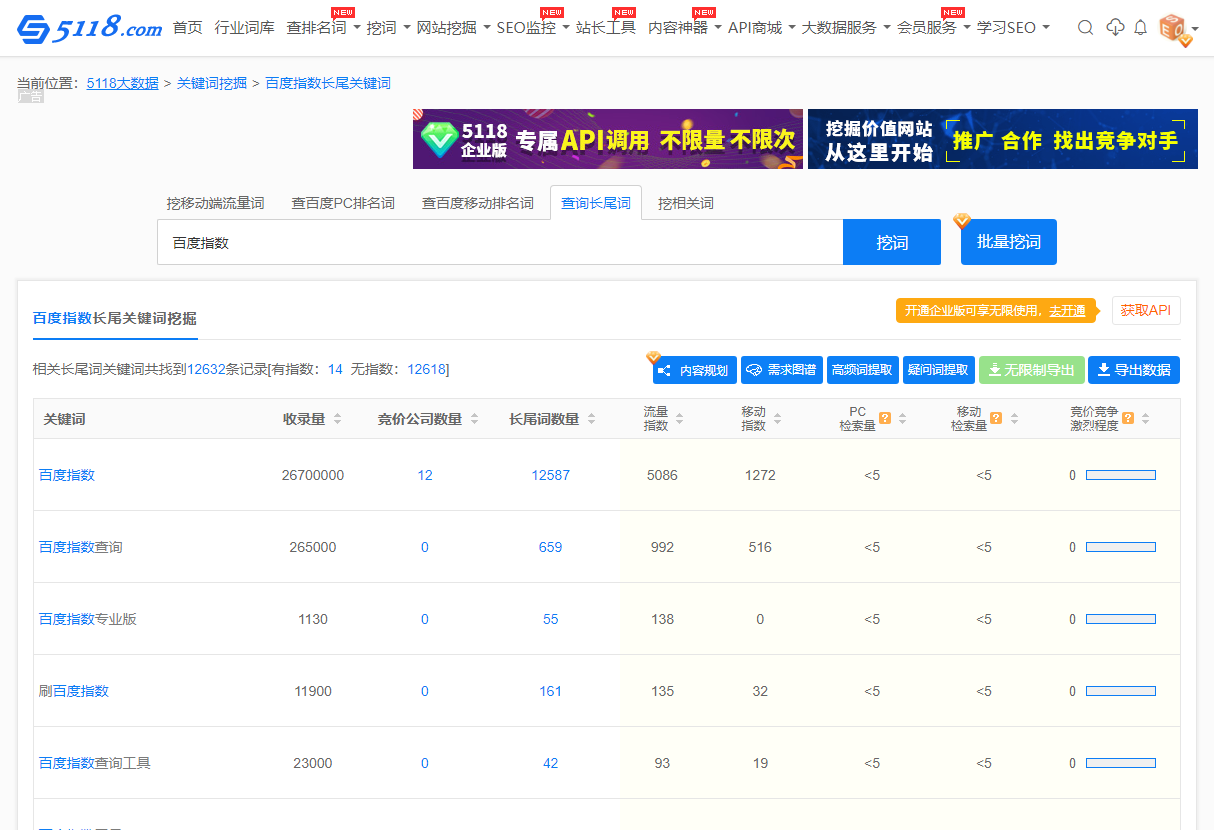Open the 百度指数查询工具 keyword link
This screenshot has width=1214, height=830.
pyautogui.click(x=95, y=763)
